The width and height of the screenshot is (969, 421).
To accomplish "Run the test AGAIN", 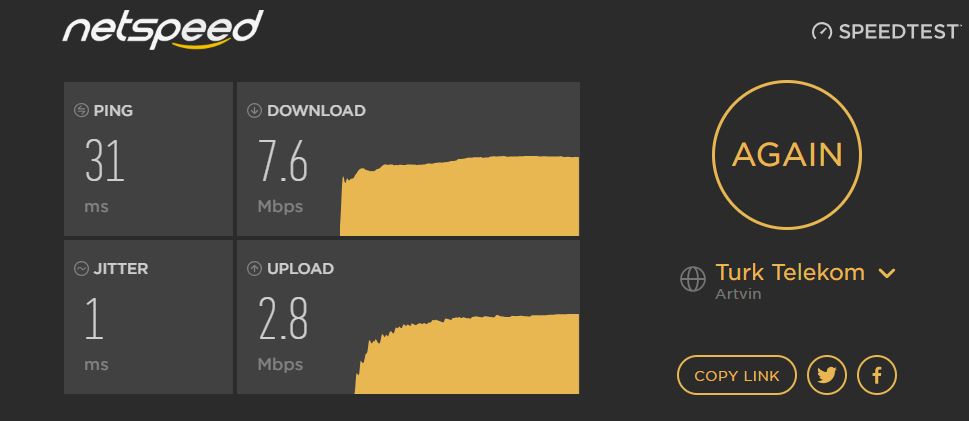I will [x=787, y=155].
